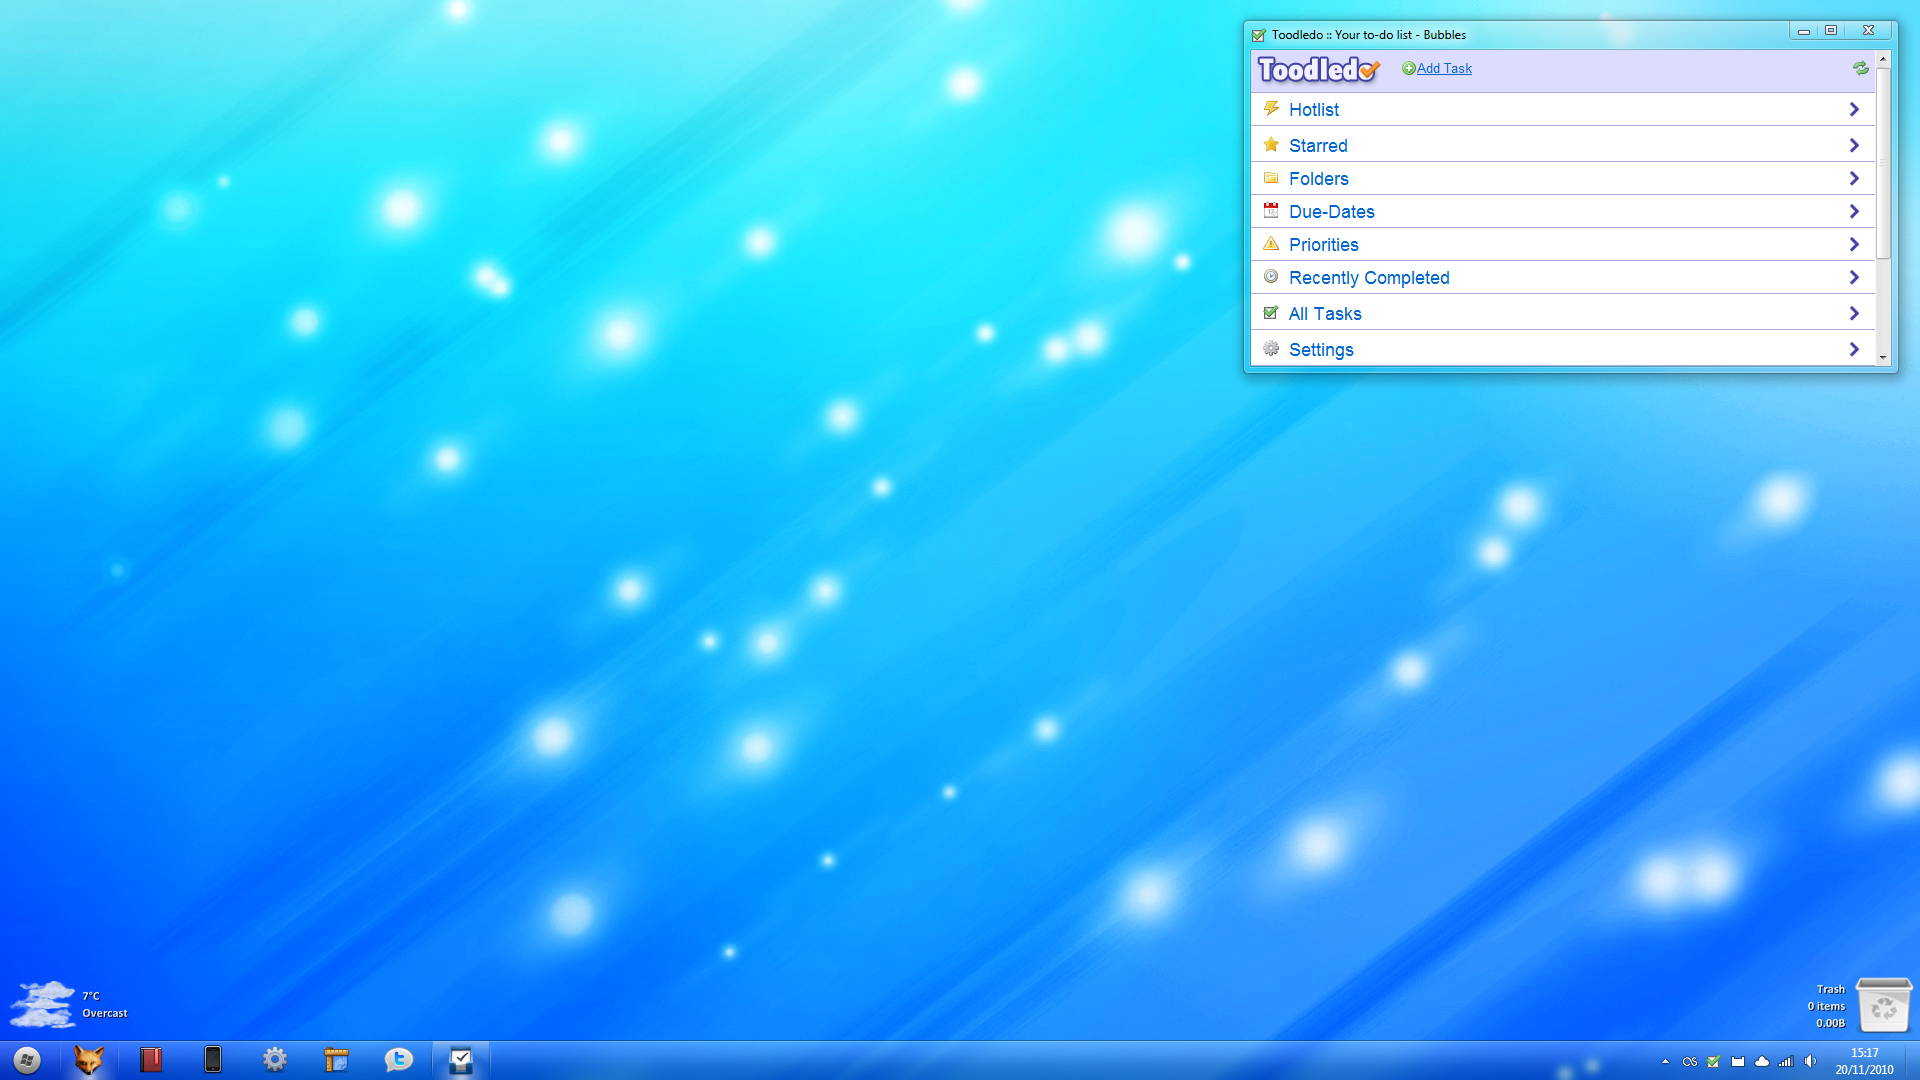1920x1080 pixels.
Task: Open the network signal tray icon
Action: pyautogui.click(x=1786, y=1061)
